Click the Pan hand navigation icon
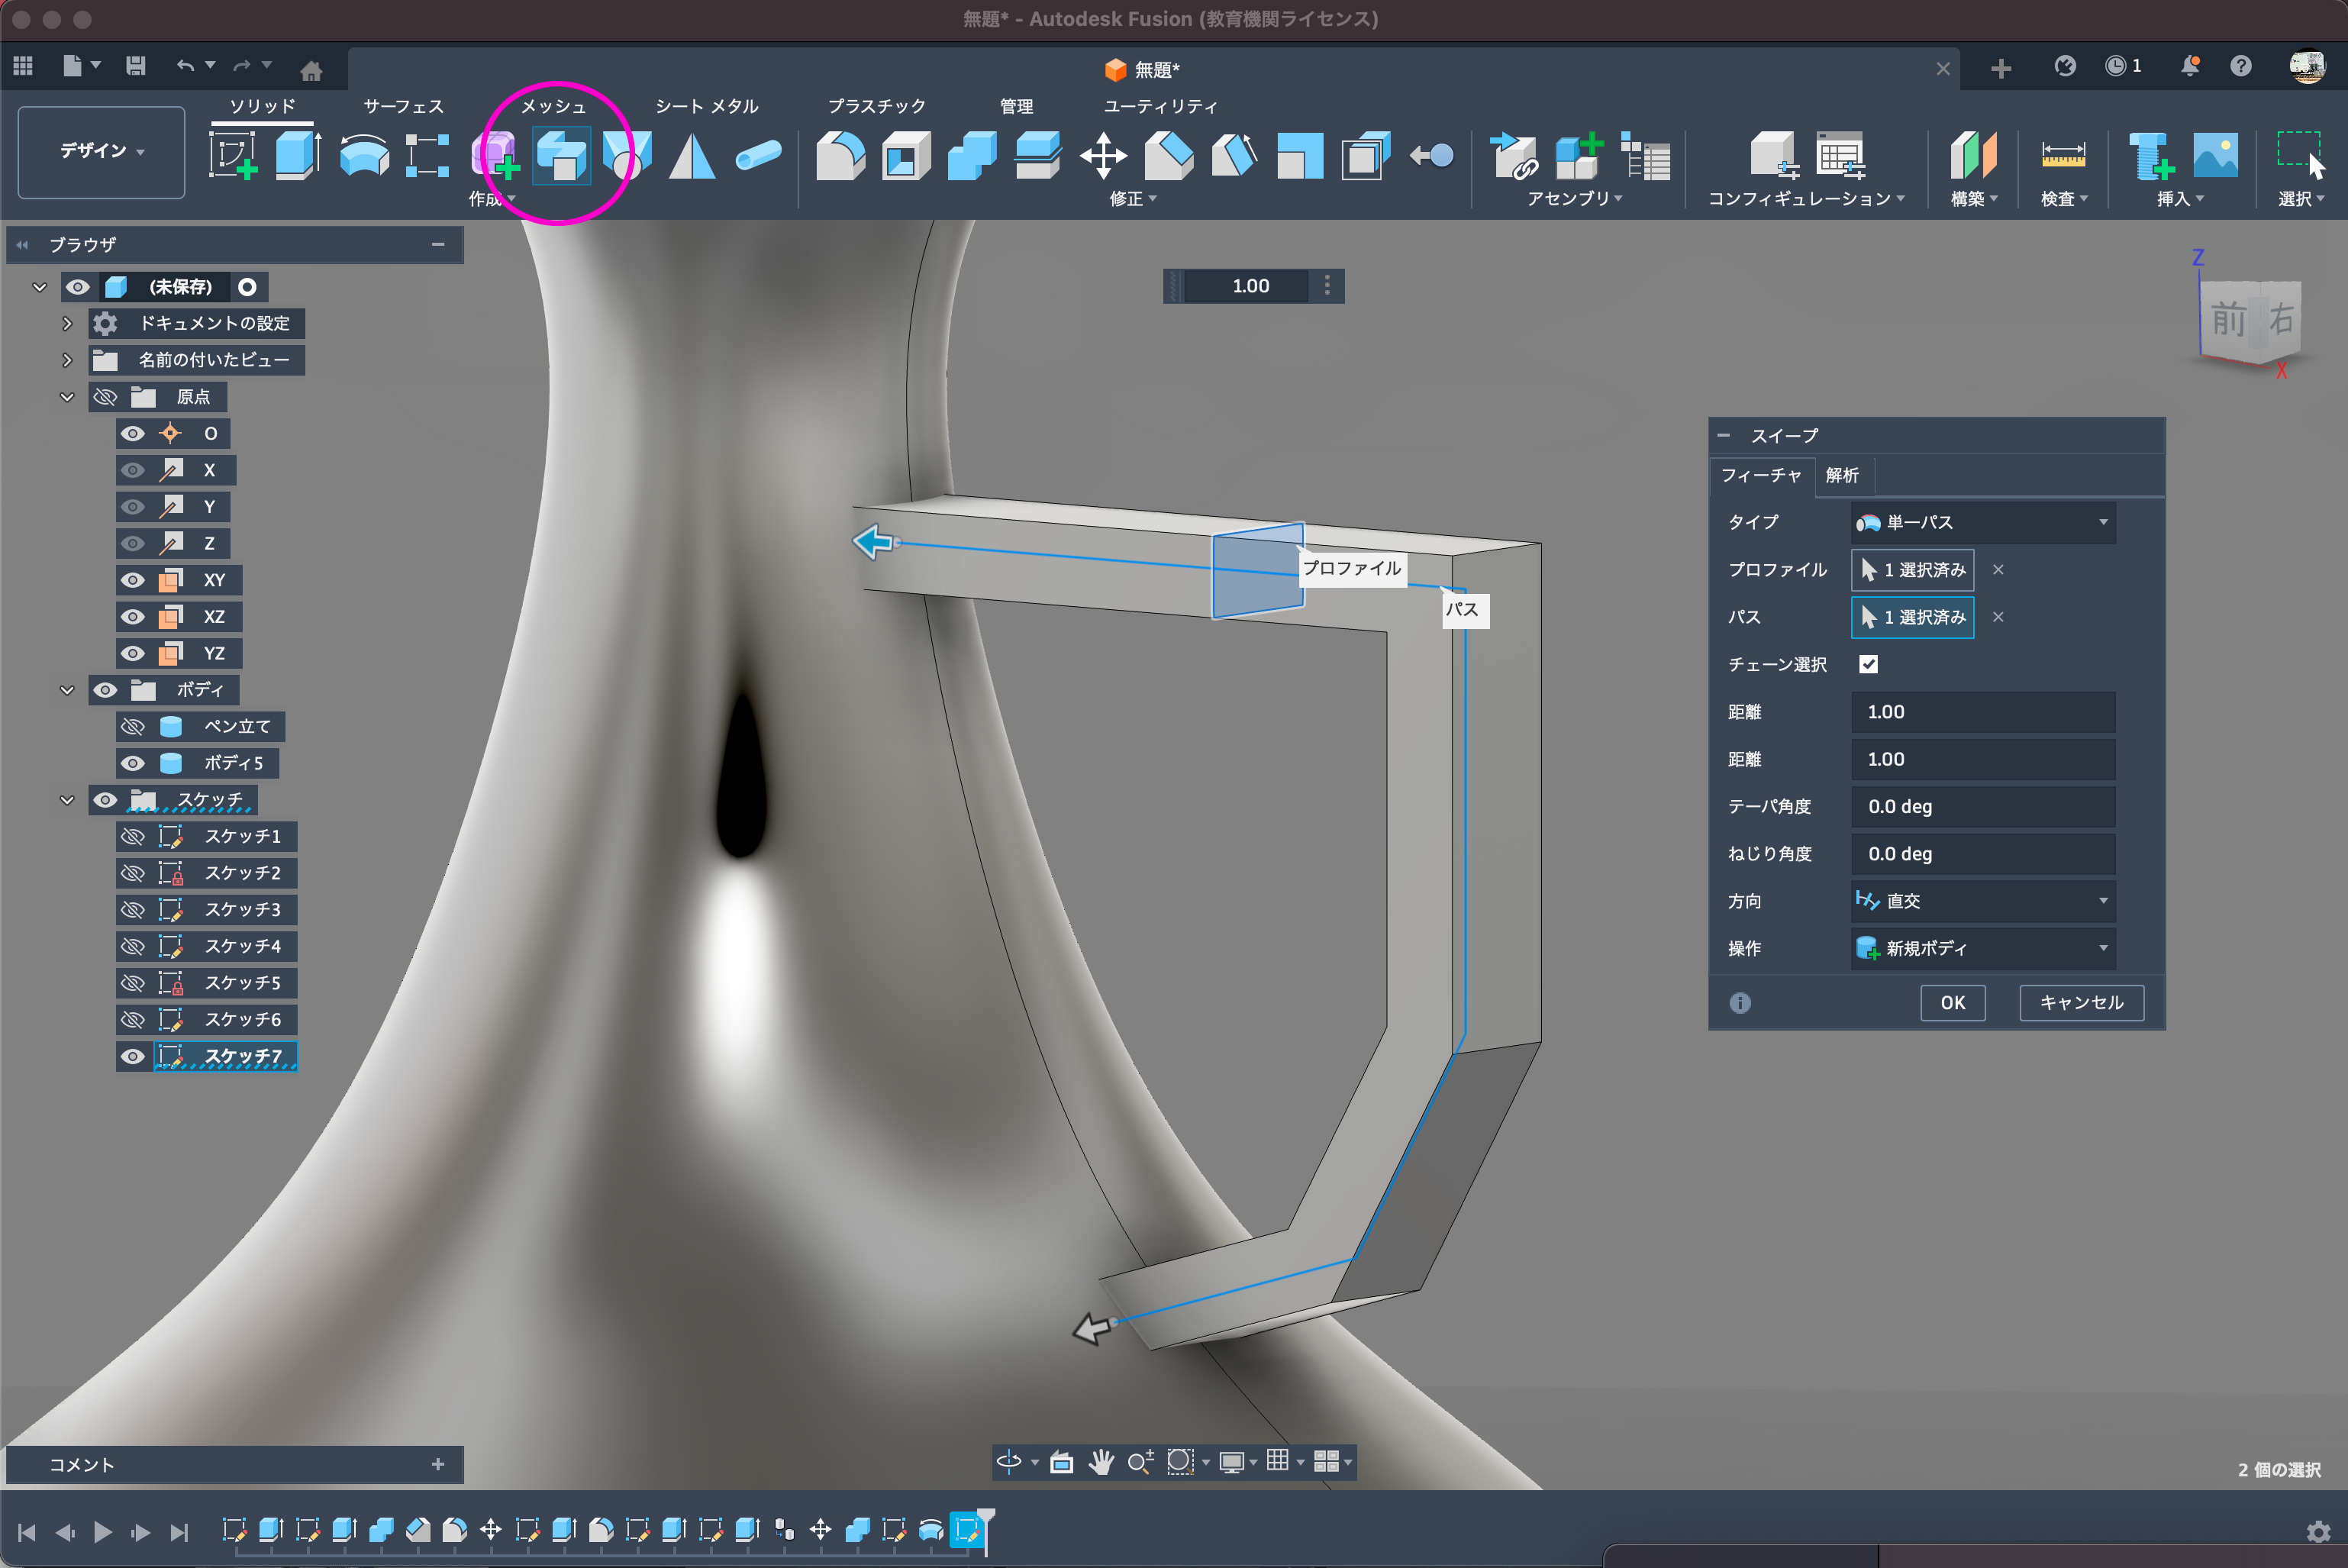 [x=1101, y=1462]
